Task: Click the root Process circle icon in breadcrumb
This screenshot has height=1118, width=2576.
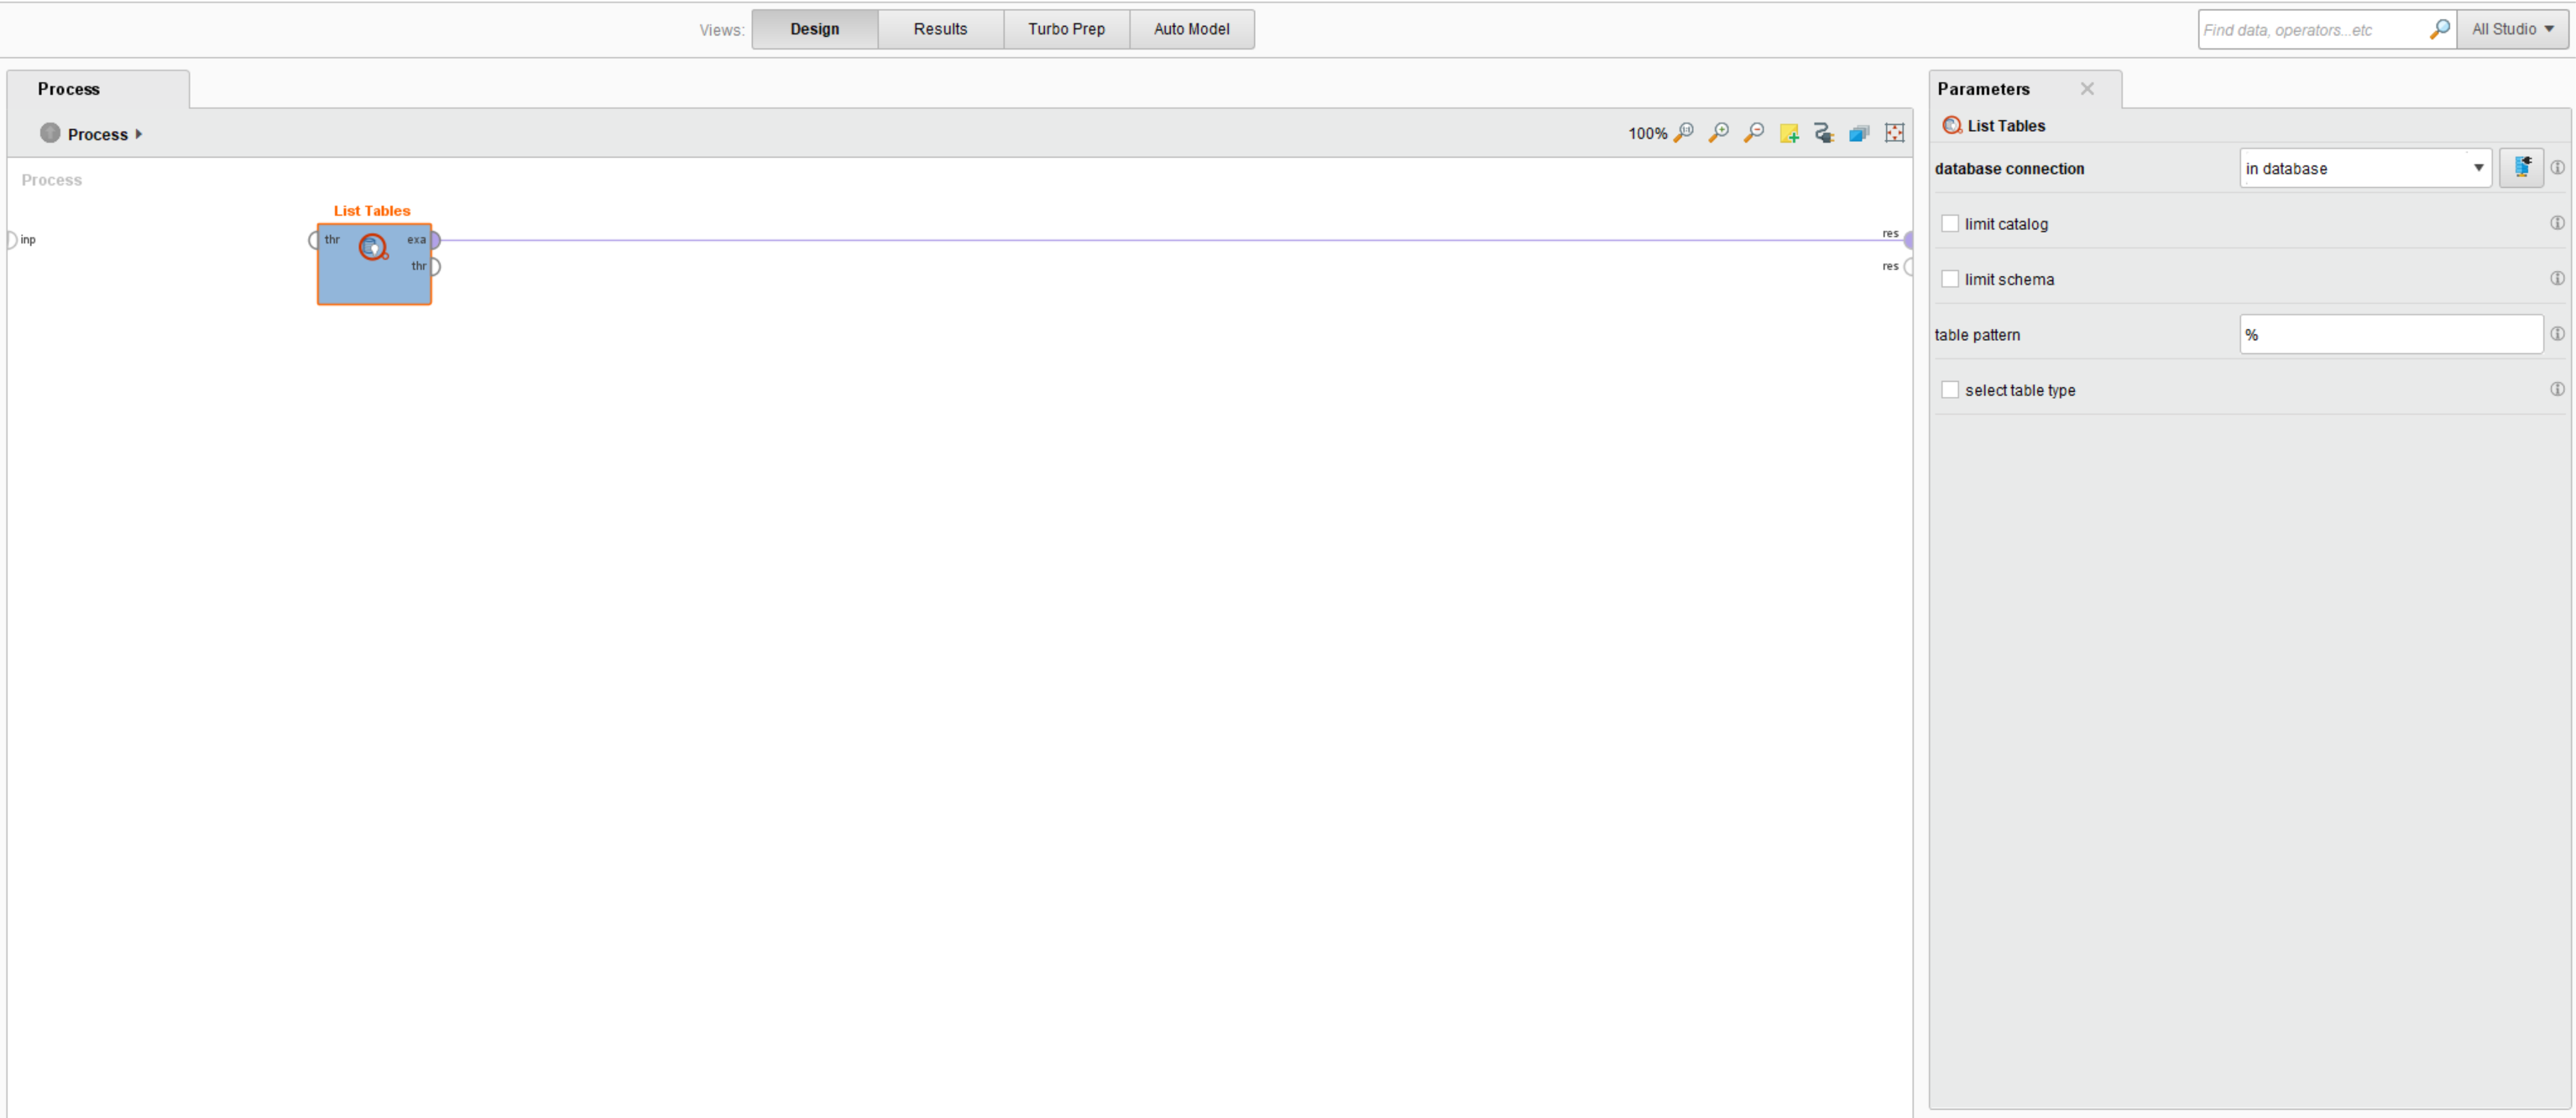Action: [x=50, y=133]
